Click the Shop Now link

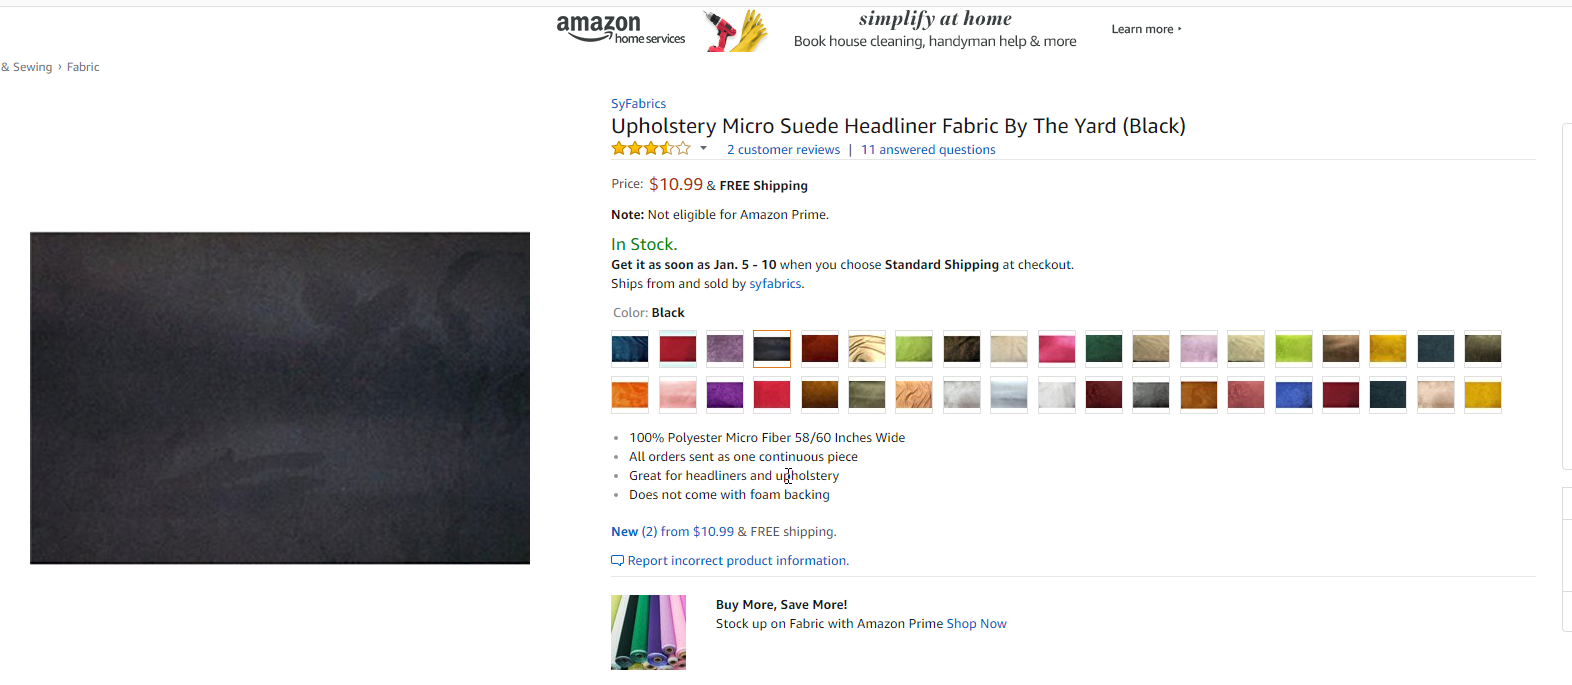(x=976, y=624)
